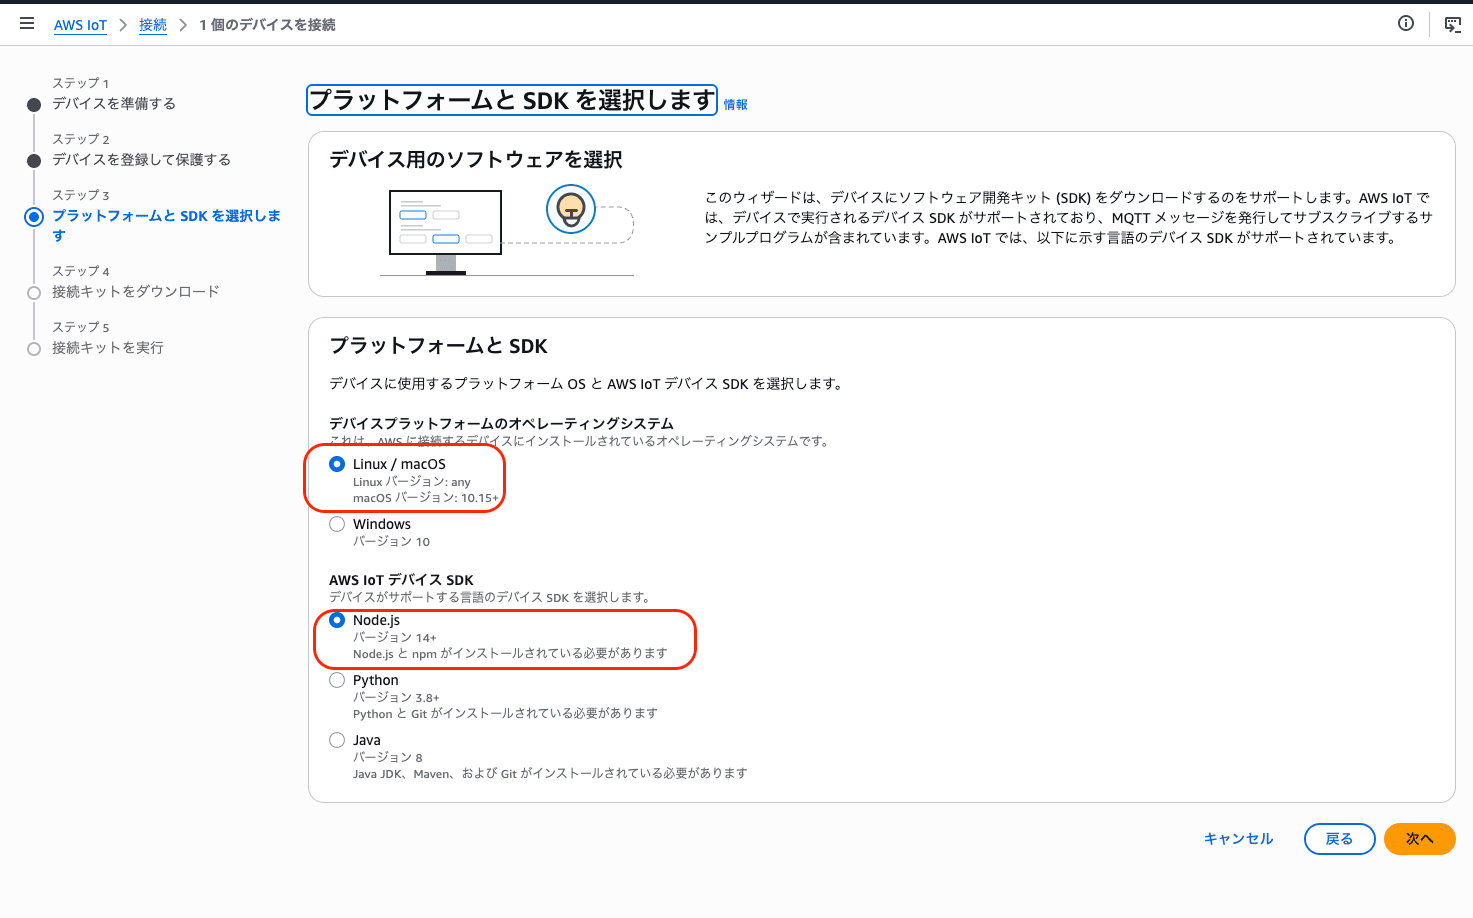
Task: Click step 4 接続キットをダウンロード
Action: coord(135,292)
